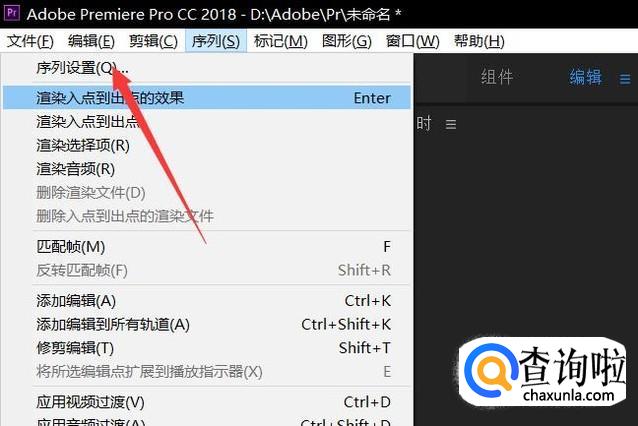This screenshot has width=638, height=426.
Task: Choose 添加编辑到所有轨道(A) entry
Action: pos(207,324)
